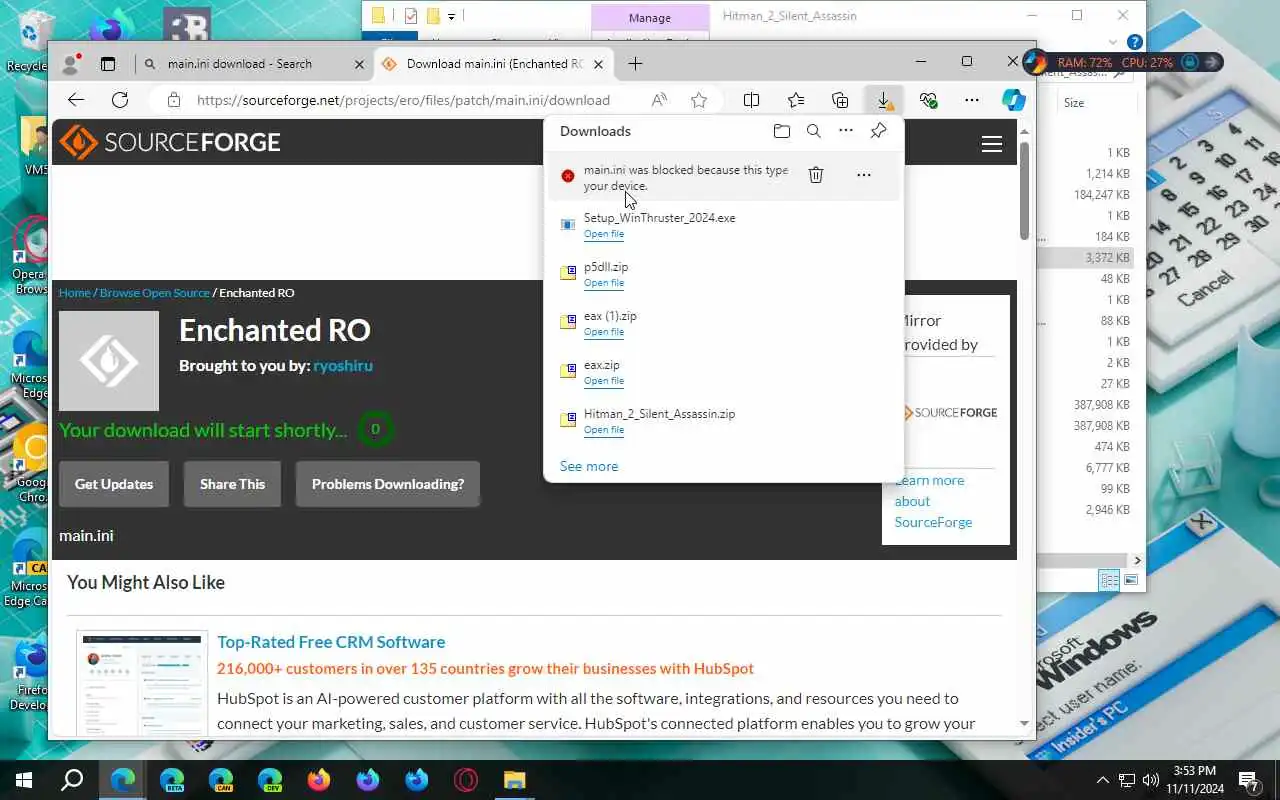Open Browser essentials heart icon
The height and width of the screenshot is (800, 1280).
tap(929, 100)
